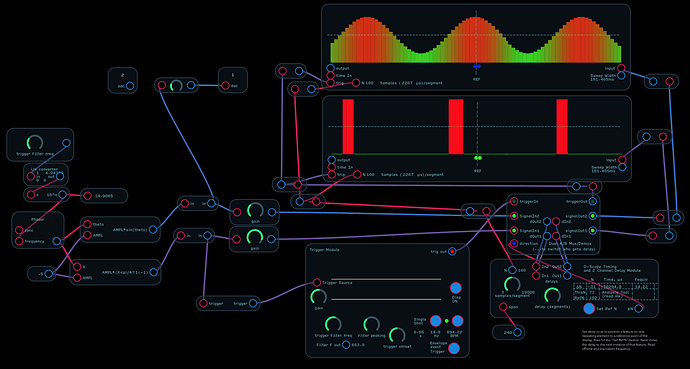Click the delay (segments) knob
This screenshot has height=369, width=690.
[x=552, y=296]
